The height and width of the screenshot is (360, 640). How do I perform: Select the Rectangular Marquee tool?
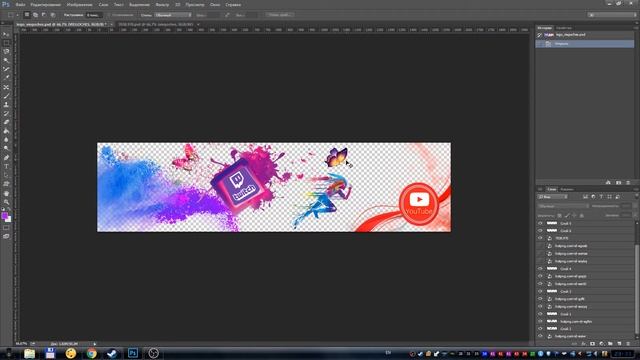(6, 43)
